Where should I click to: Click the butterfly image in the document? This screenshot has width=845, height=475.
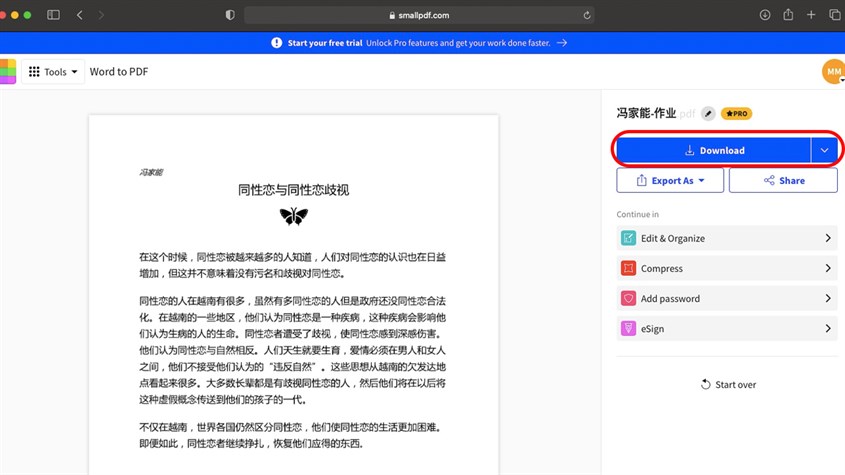[294, 216]
